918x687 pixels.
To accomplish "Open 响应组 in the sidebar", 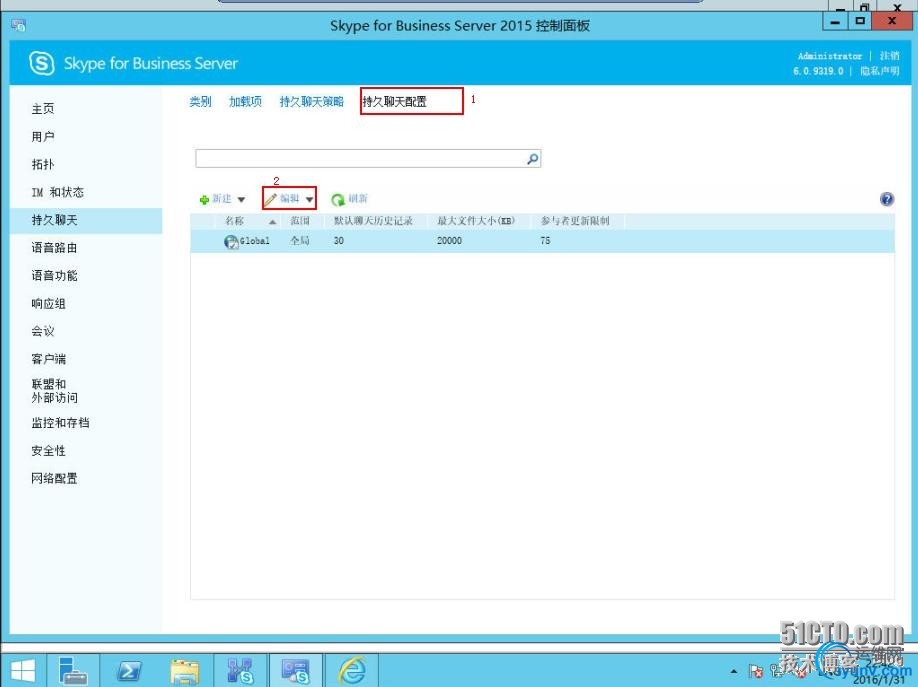I will (49, 303).
